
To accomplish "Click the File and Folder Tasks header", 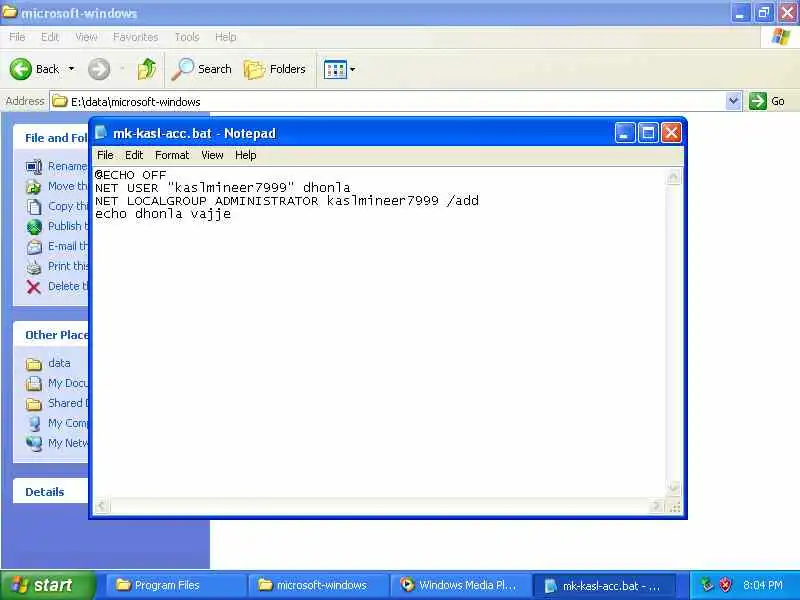I will (x=51, y=138).
